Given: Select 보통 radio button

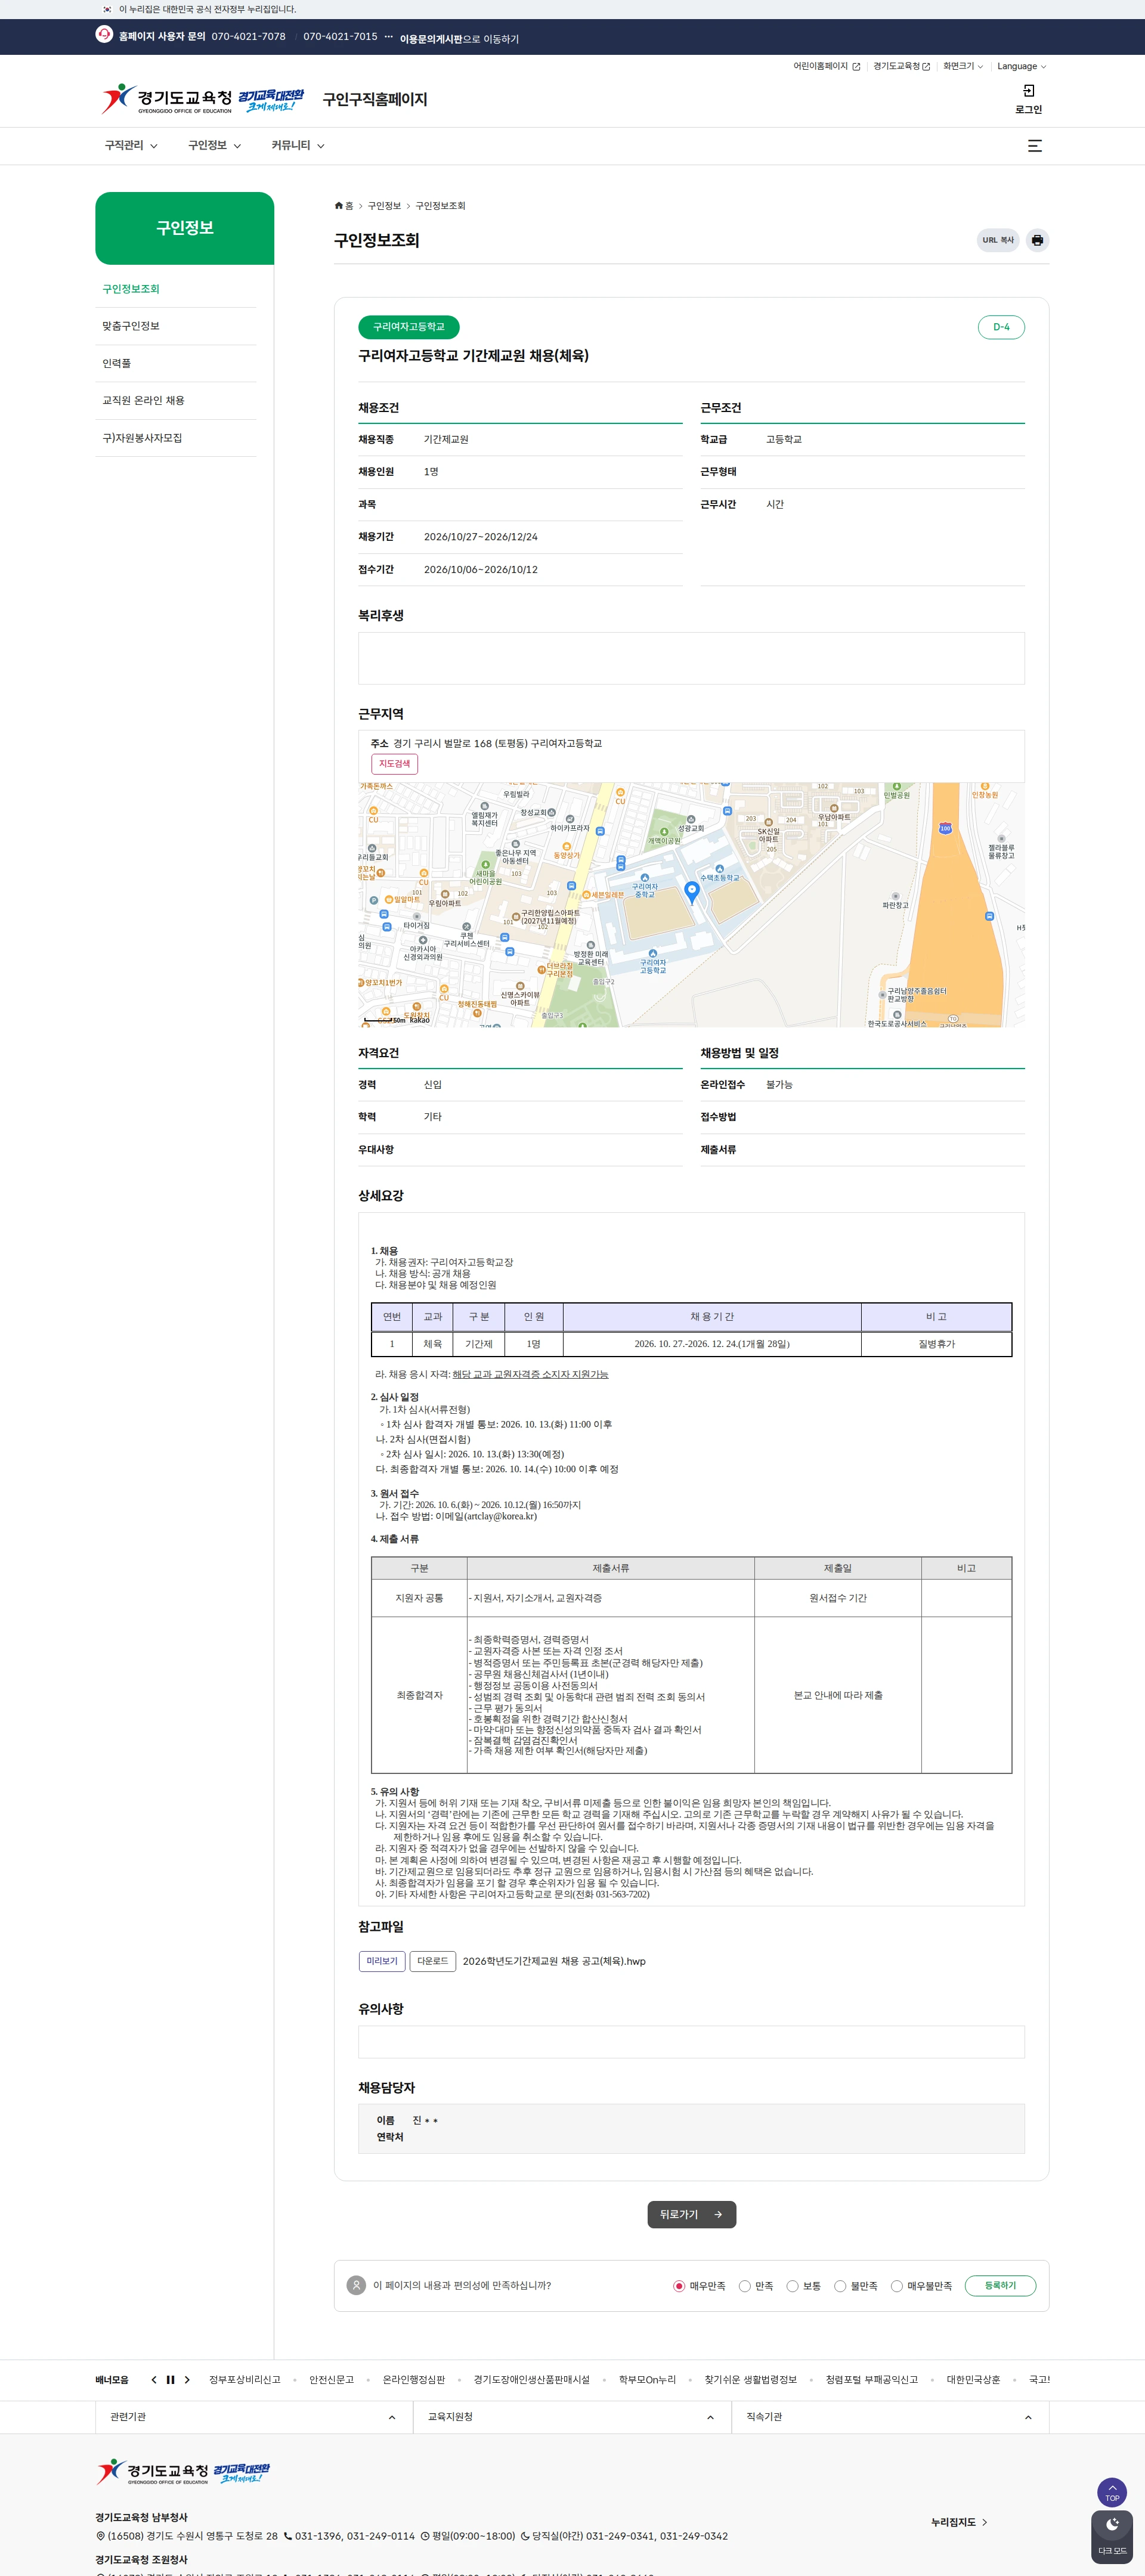Looking at the screenshot, I should (792, 2286).
